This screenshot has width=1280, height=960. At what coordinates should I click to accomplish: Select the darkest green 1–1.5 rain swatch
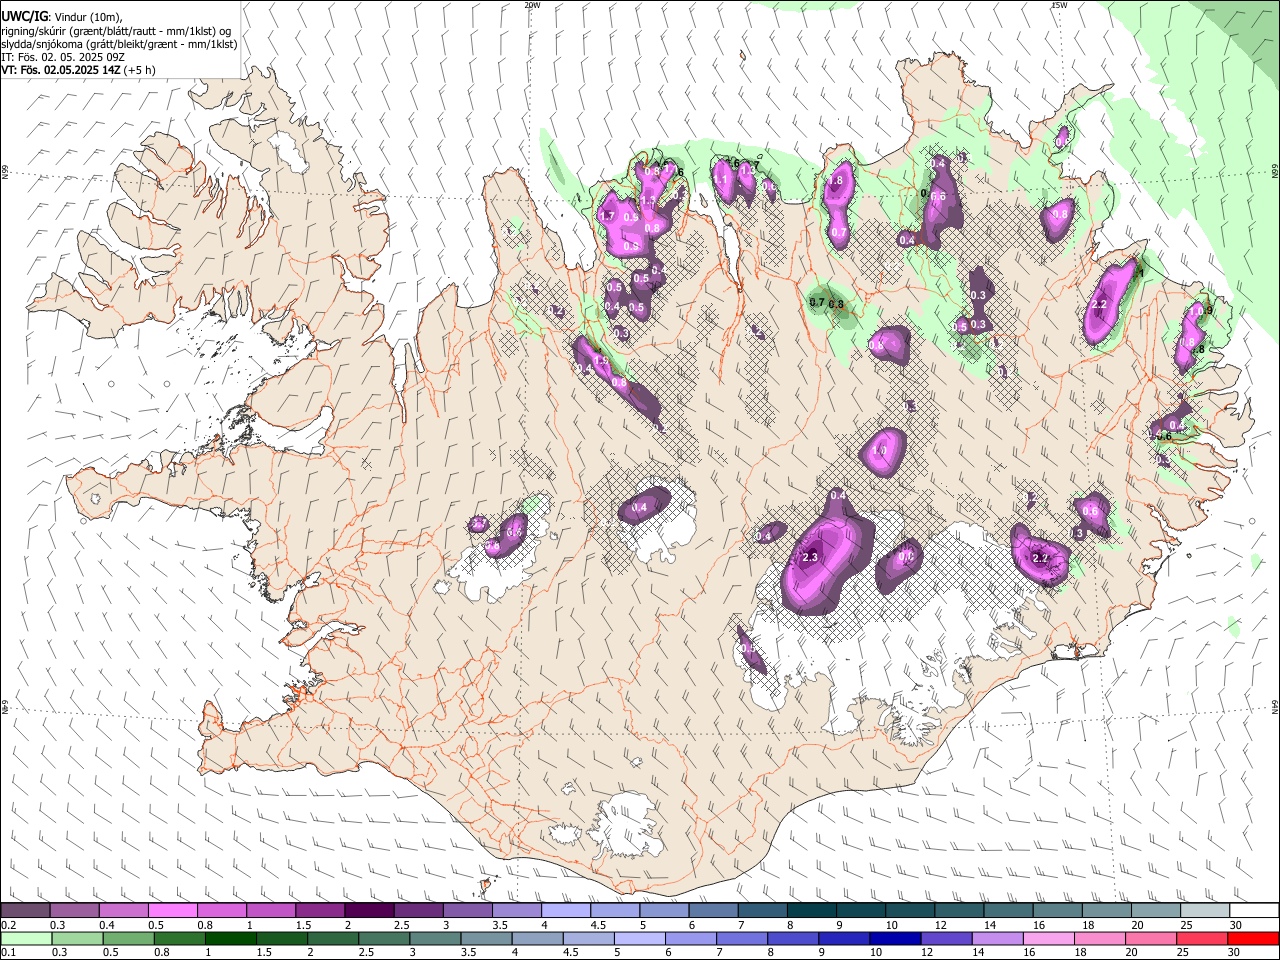click(232, 938)
